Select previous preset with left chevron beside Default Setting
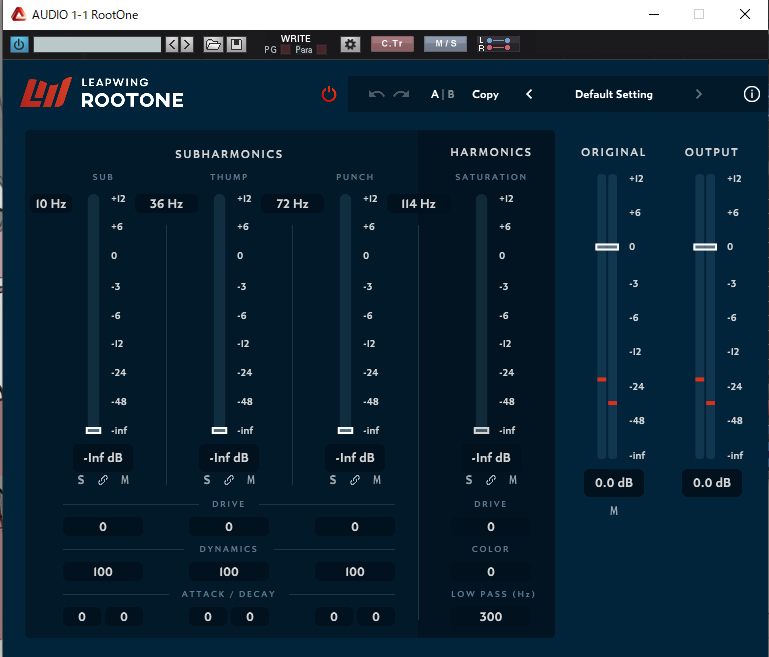This screenshot has height=657, width=769. [529, 94]
